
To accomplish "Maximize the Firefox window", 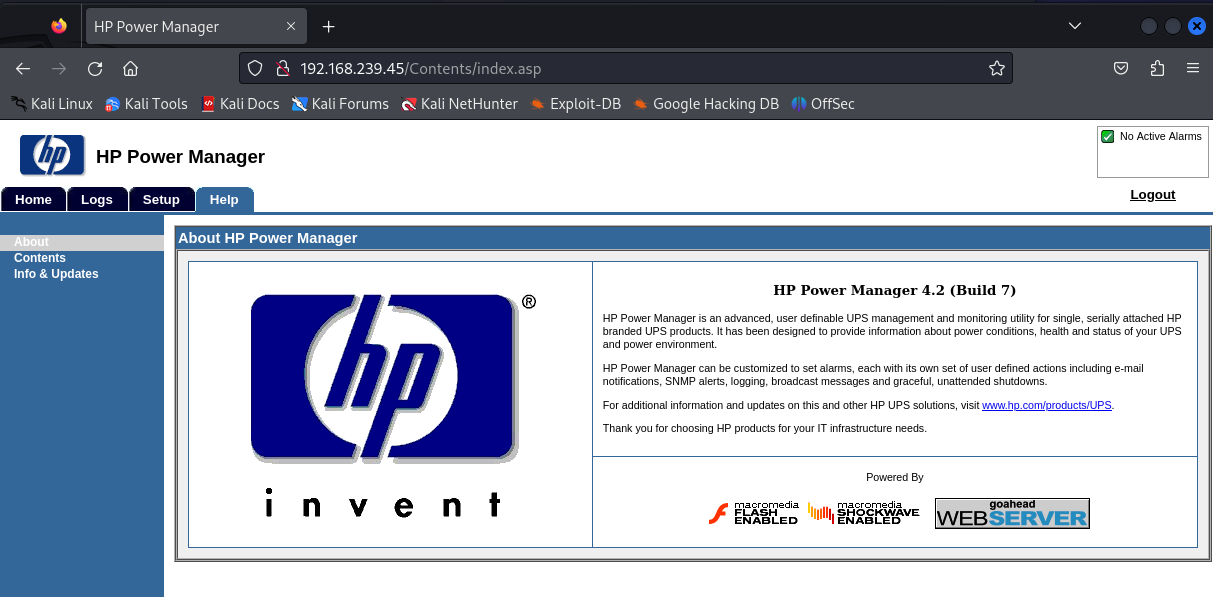I will click(1173, 26).
